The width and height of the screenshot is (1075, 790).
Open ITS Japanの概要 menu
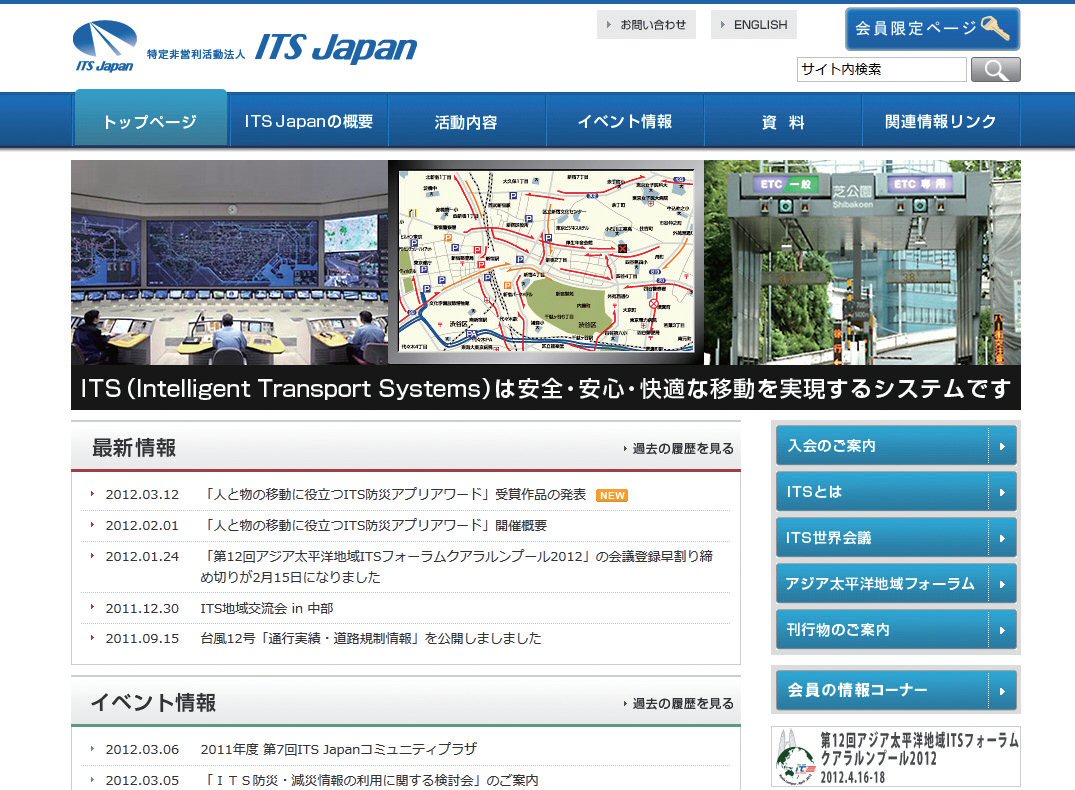pyautogui.click(x=309, y=121)
